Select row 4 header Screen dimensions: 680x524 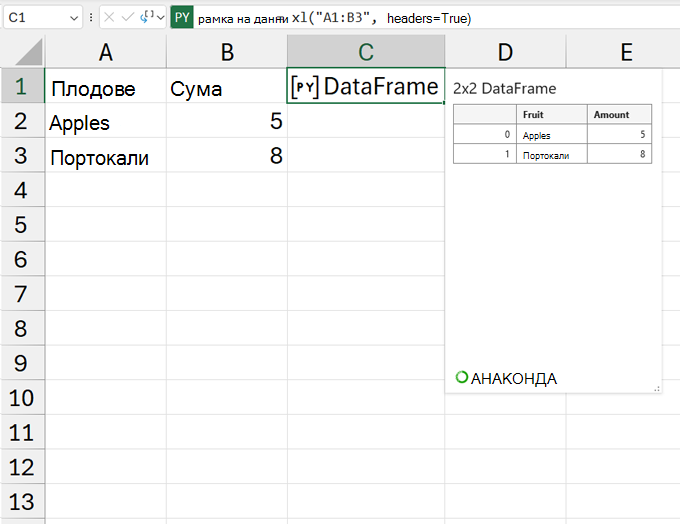(22, 190)
